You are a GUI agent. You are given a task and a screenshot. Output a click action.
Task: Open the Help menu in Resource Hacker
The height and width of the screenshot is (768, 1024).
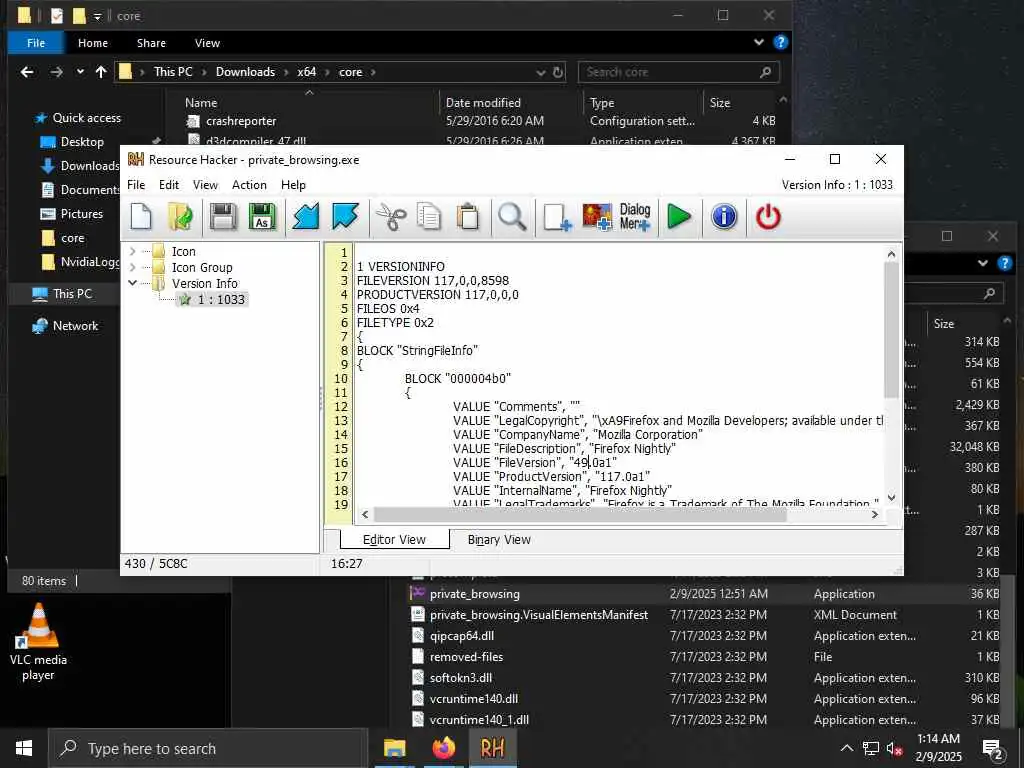click(293, 185)
